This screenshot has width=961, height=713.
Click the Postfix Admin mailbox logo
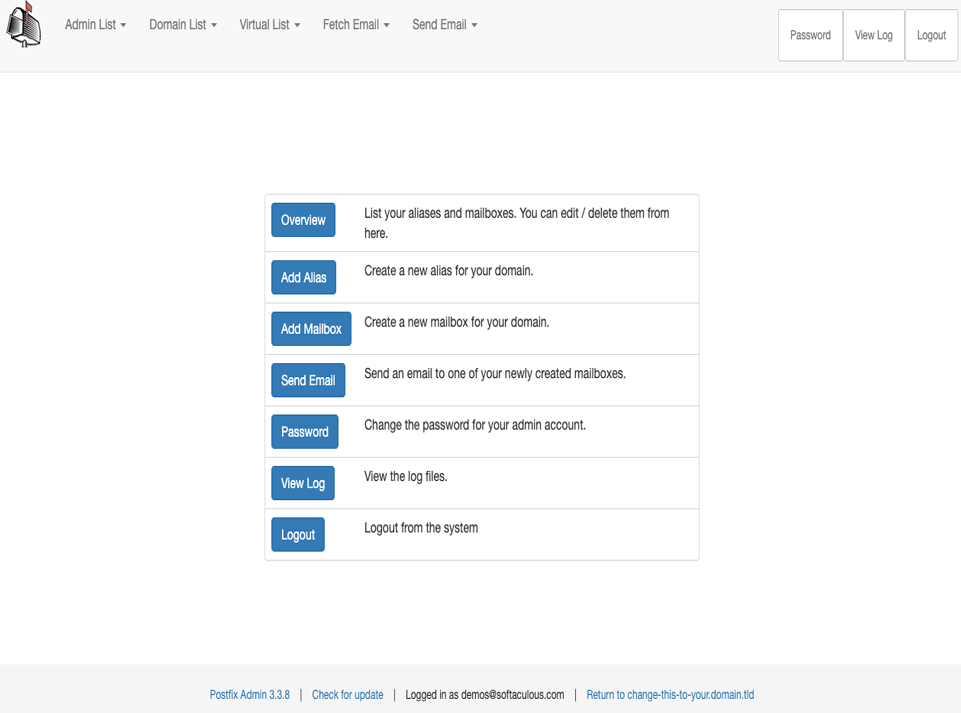pyautogui.click(x=24, y=25)
